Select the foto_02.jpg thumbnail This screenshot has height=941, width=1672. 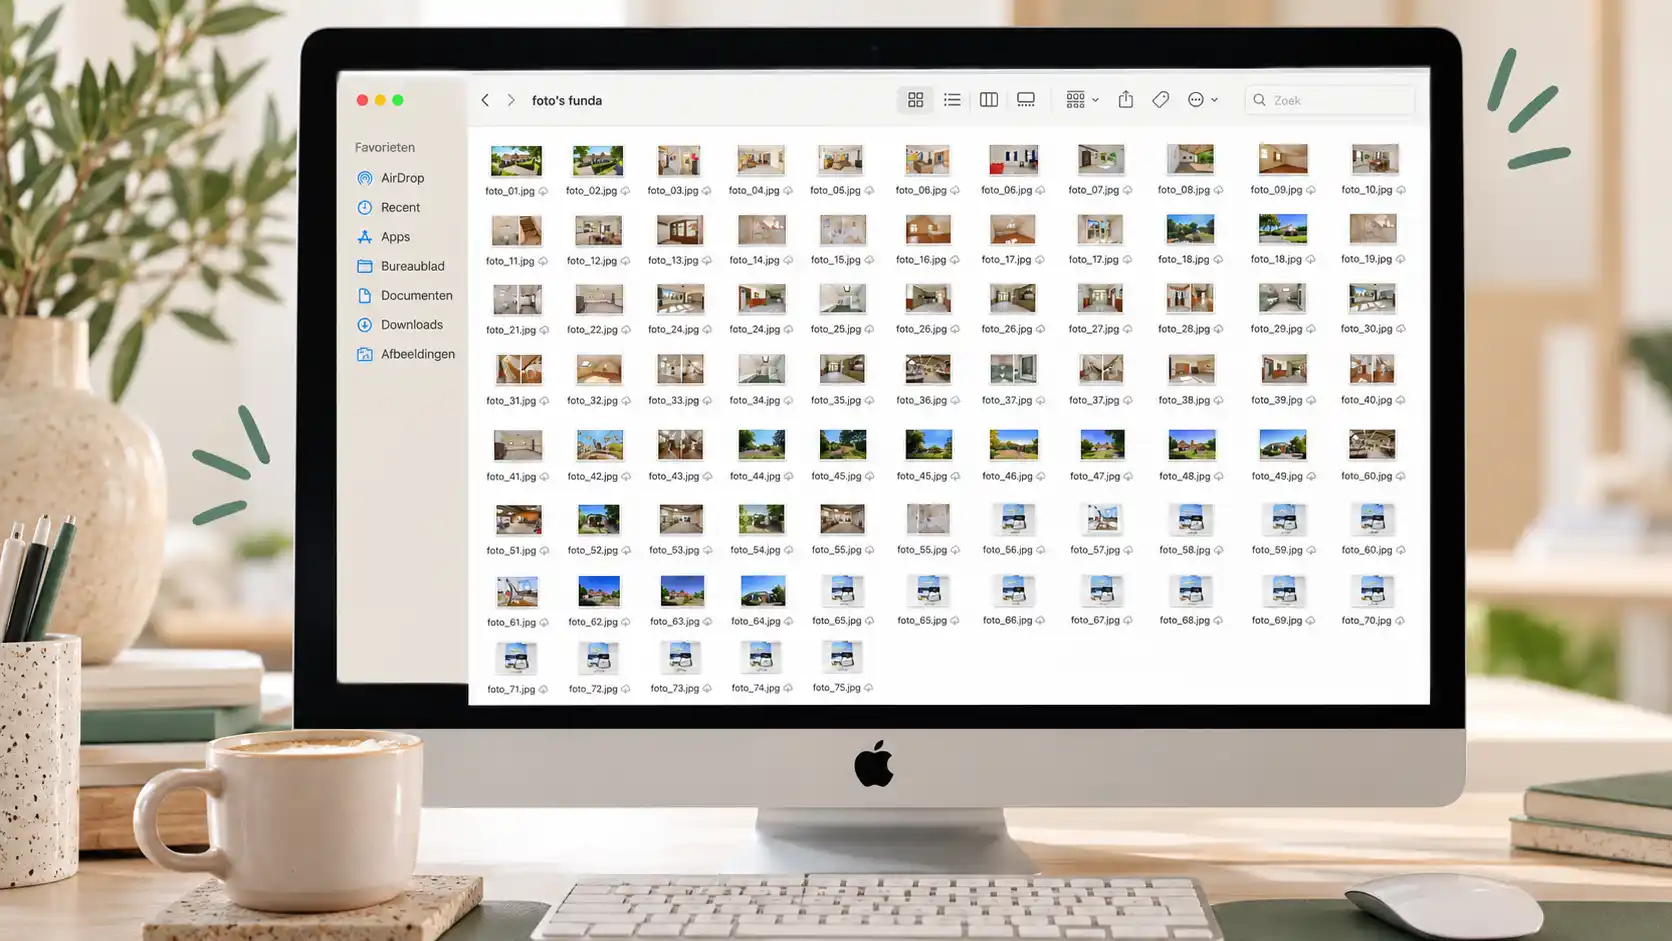pyautogui.click(x=598, y=161)
